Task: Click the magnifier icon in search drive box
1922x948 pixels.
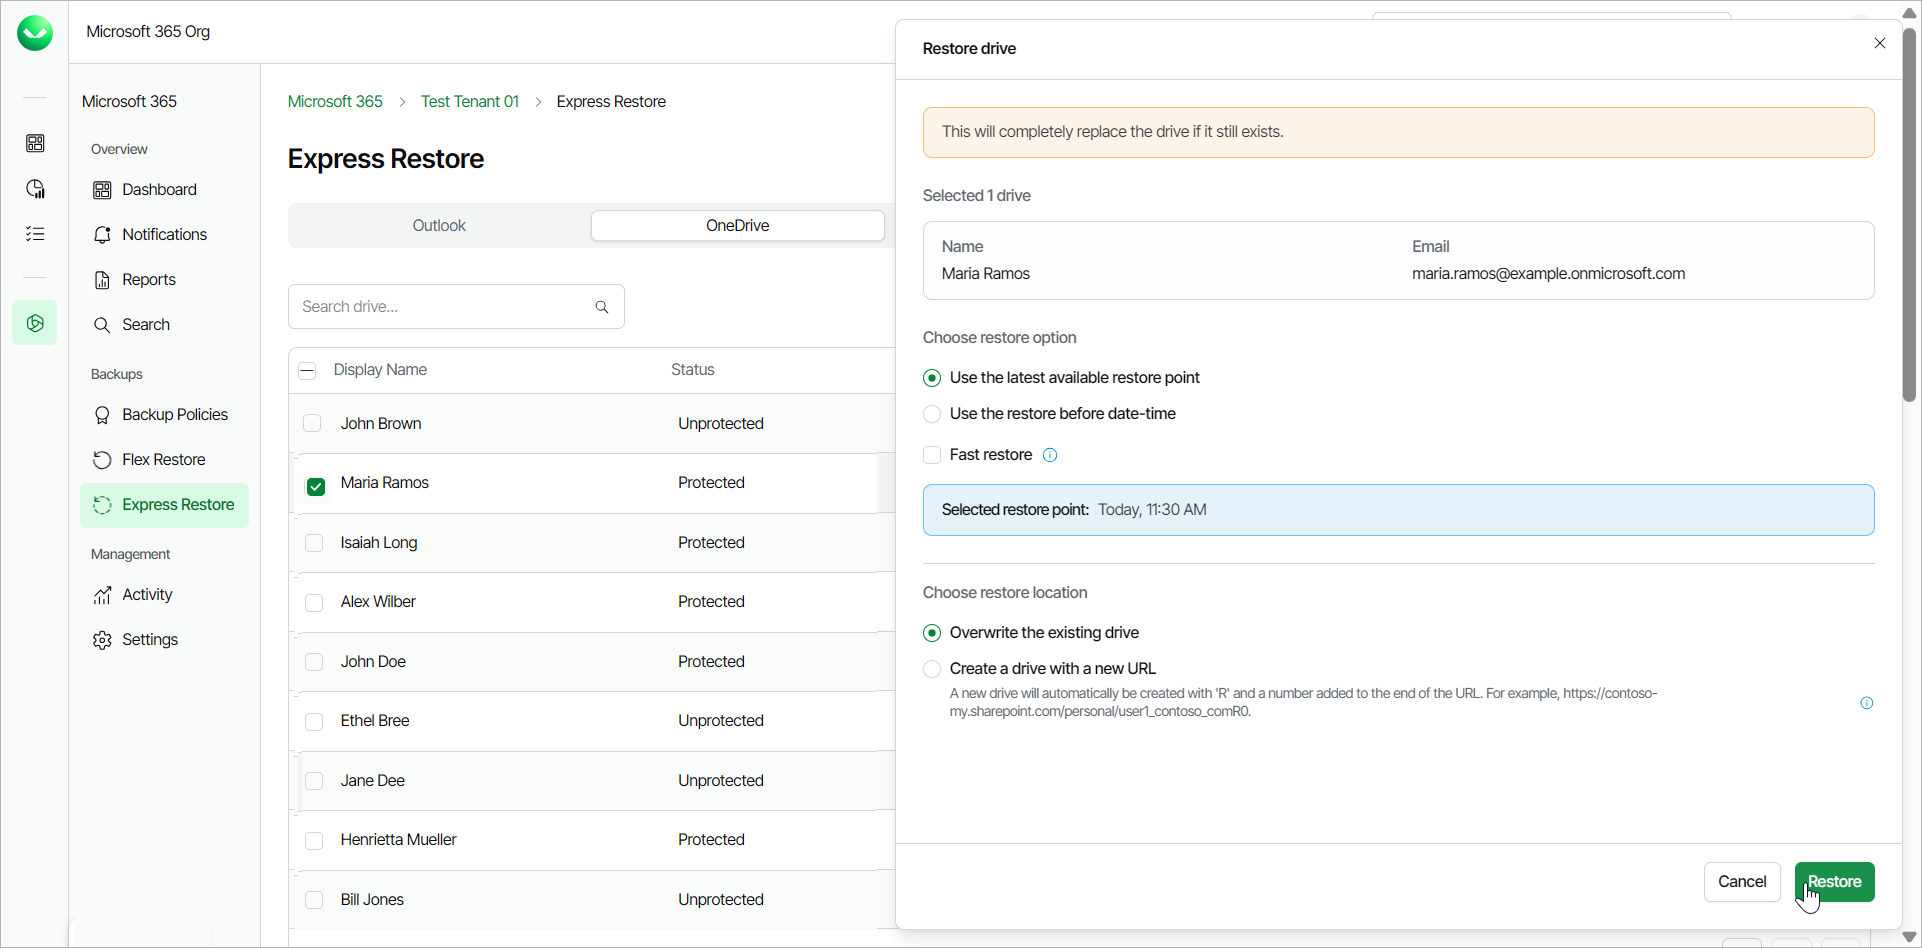Action: [x=602, y=307]
